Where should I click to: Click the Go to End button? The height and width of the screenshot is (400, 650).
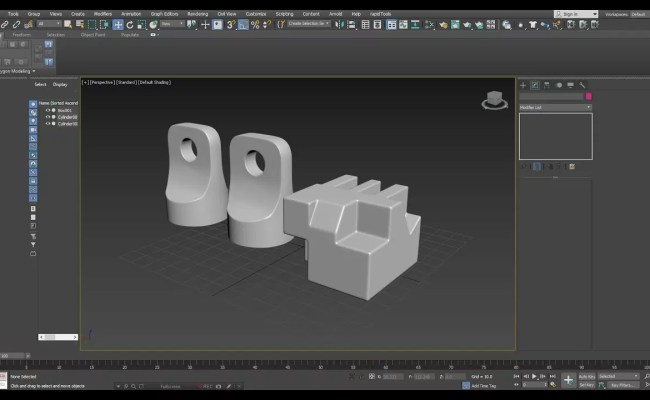553,376
